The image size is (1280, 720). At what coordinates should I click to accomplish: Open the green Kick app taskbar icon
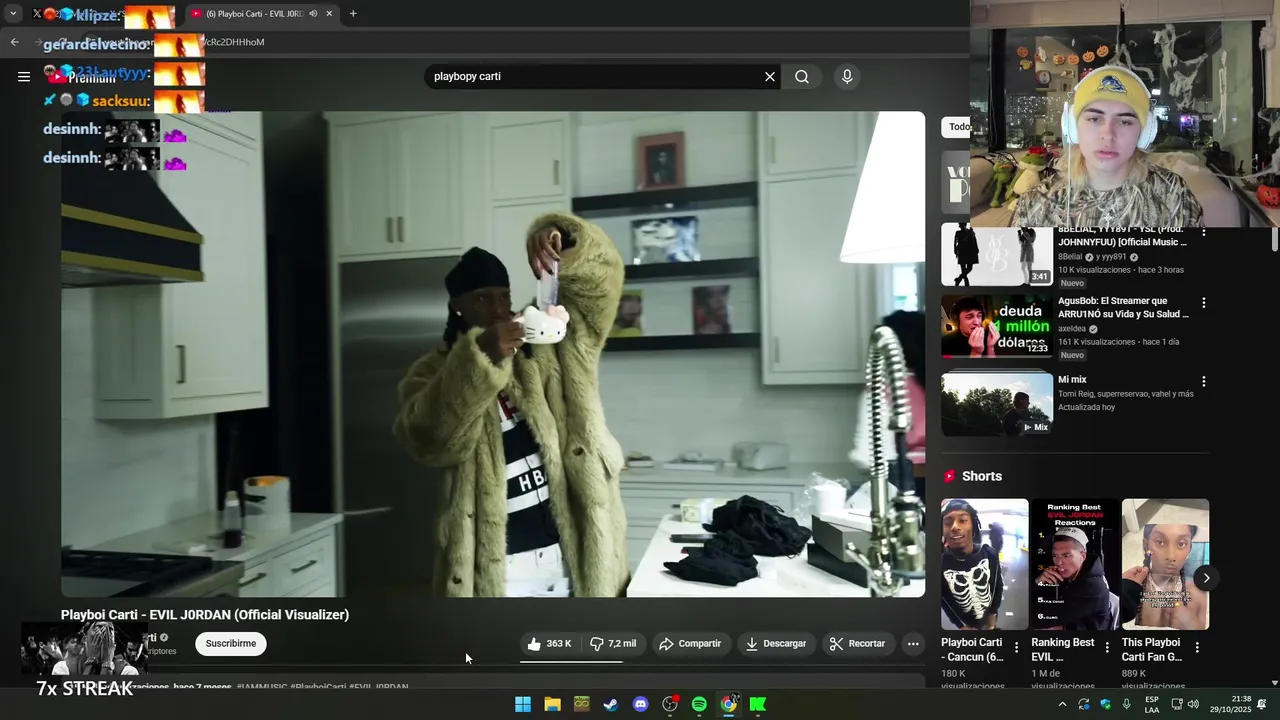(758, 704)
